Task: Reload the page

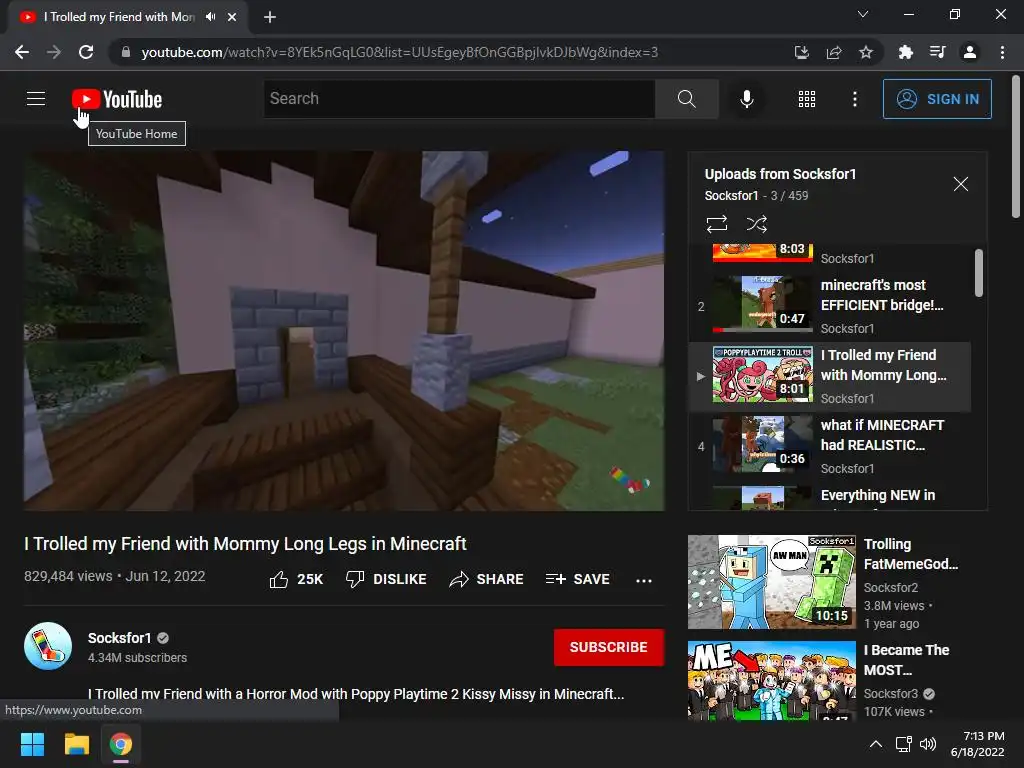Action: click(x=86, y=52)
